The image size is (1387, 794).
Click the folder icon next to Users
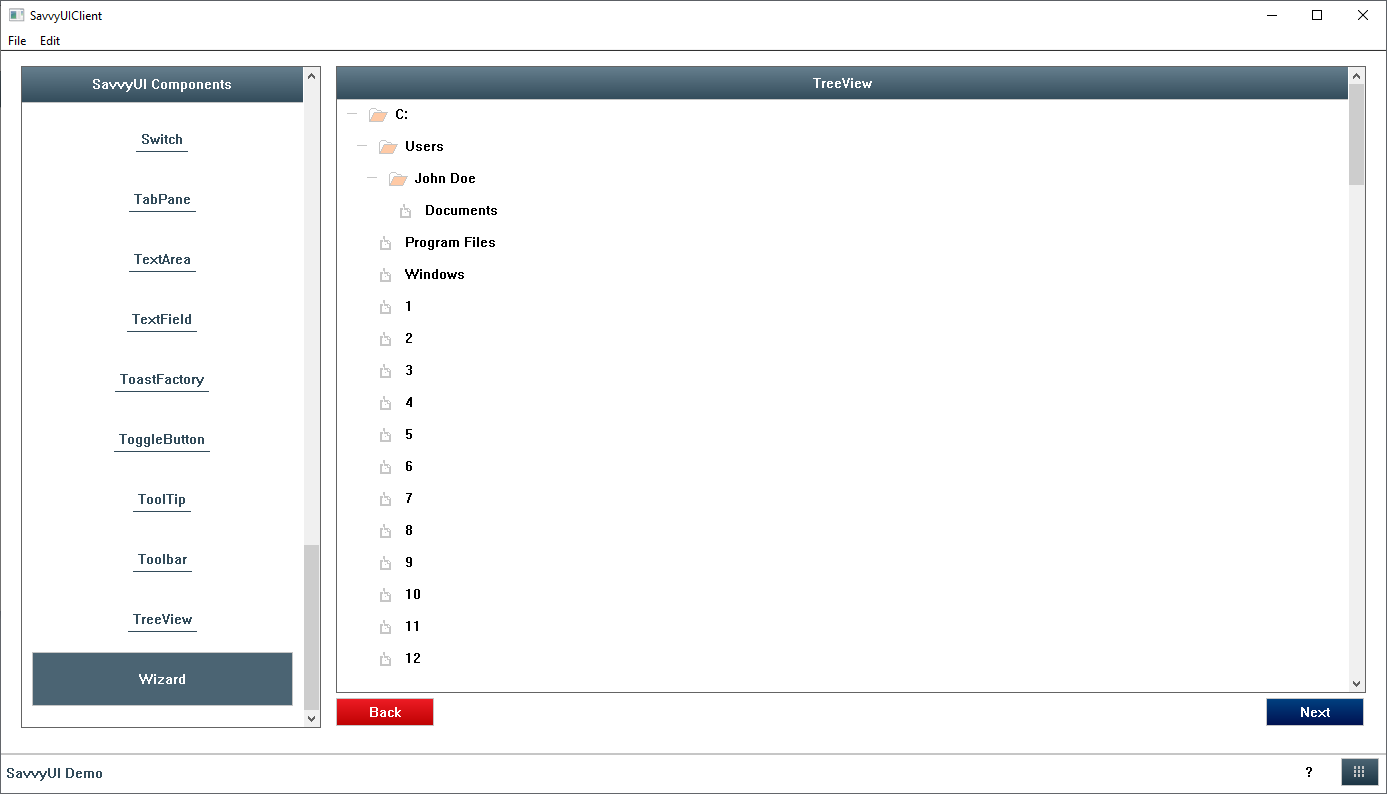(389, 146)
